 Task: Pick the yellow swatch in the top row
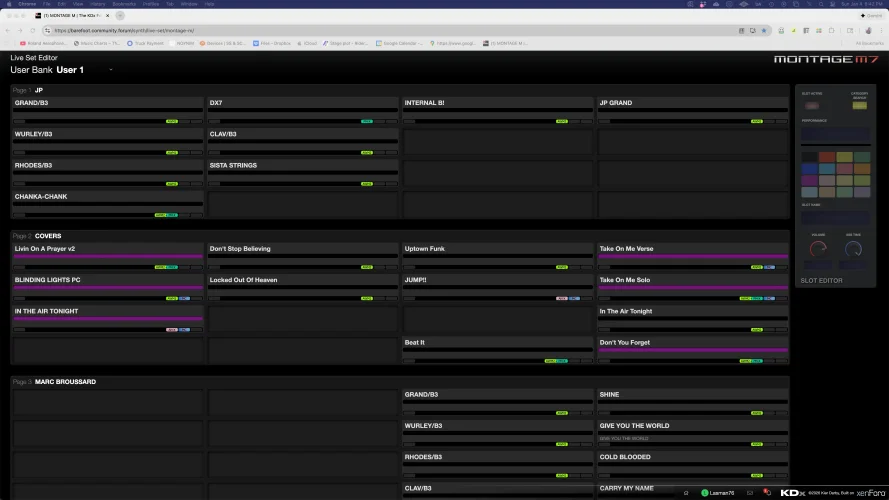pos(844,157)
